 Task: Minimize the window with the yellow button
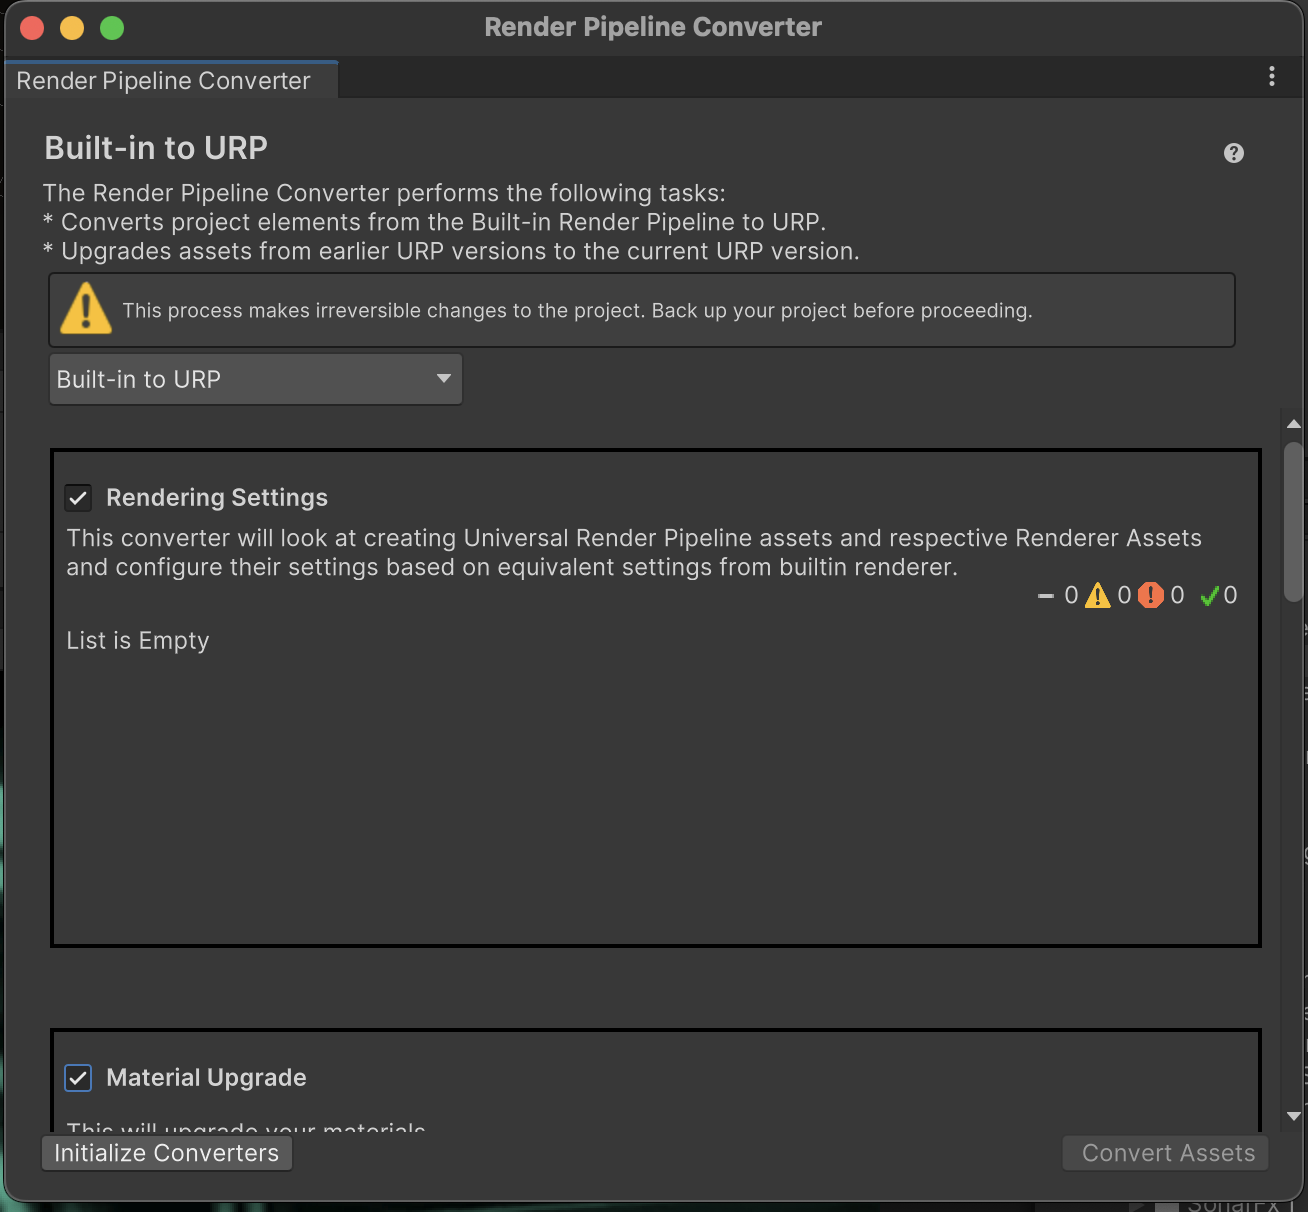point(72,28)
